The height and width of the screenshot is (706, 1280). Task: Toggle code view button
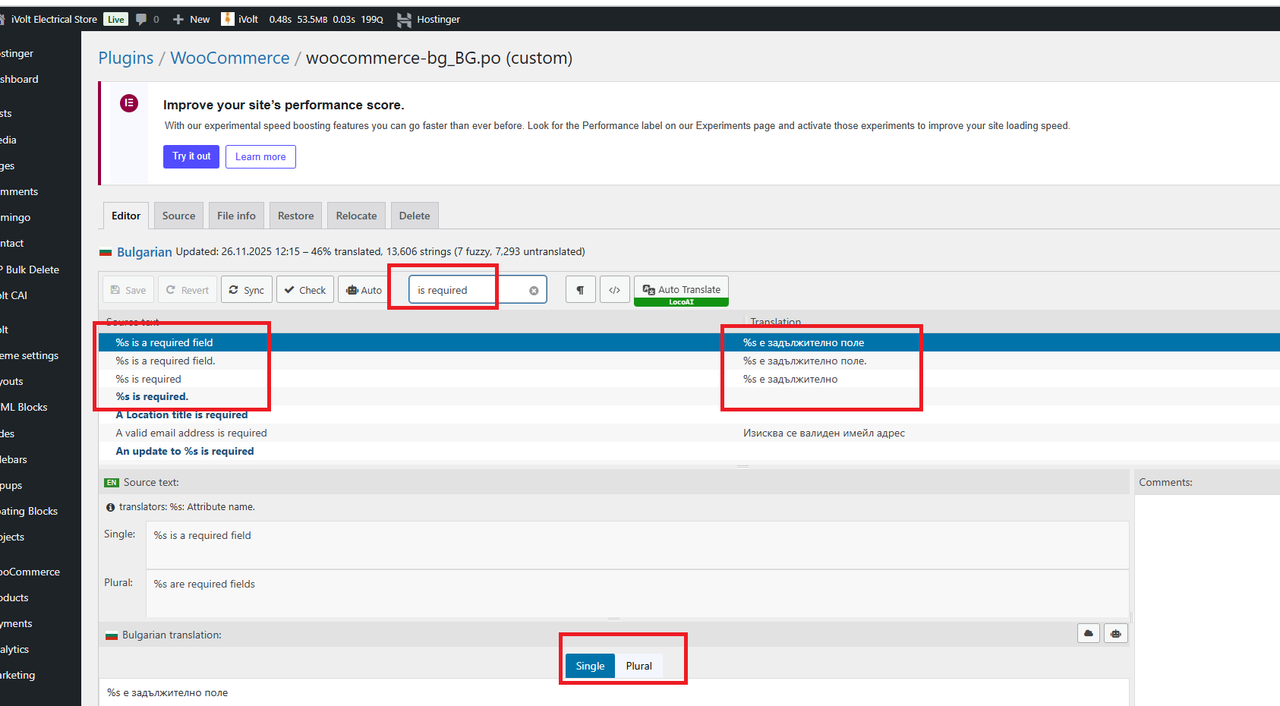(x=615, y=290)
